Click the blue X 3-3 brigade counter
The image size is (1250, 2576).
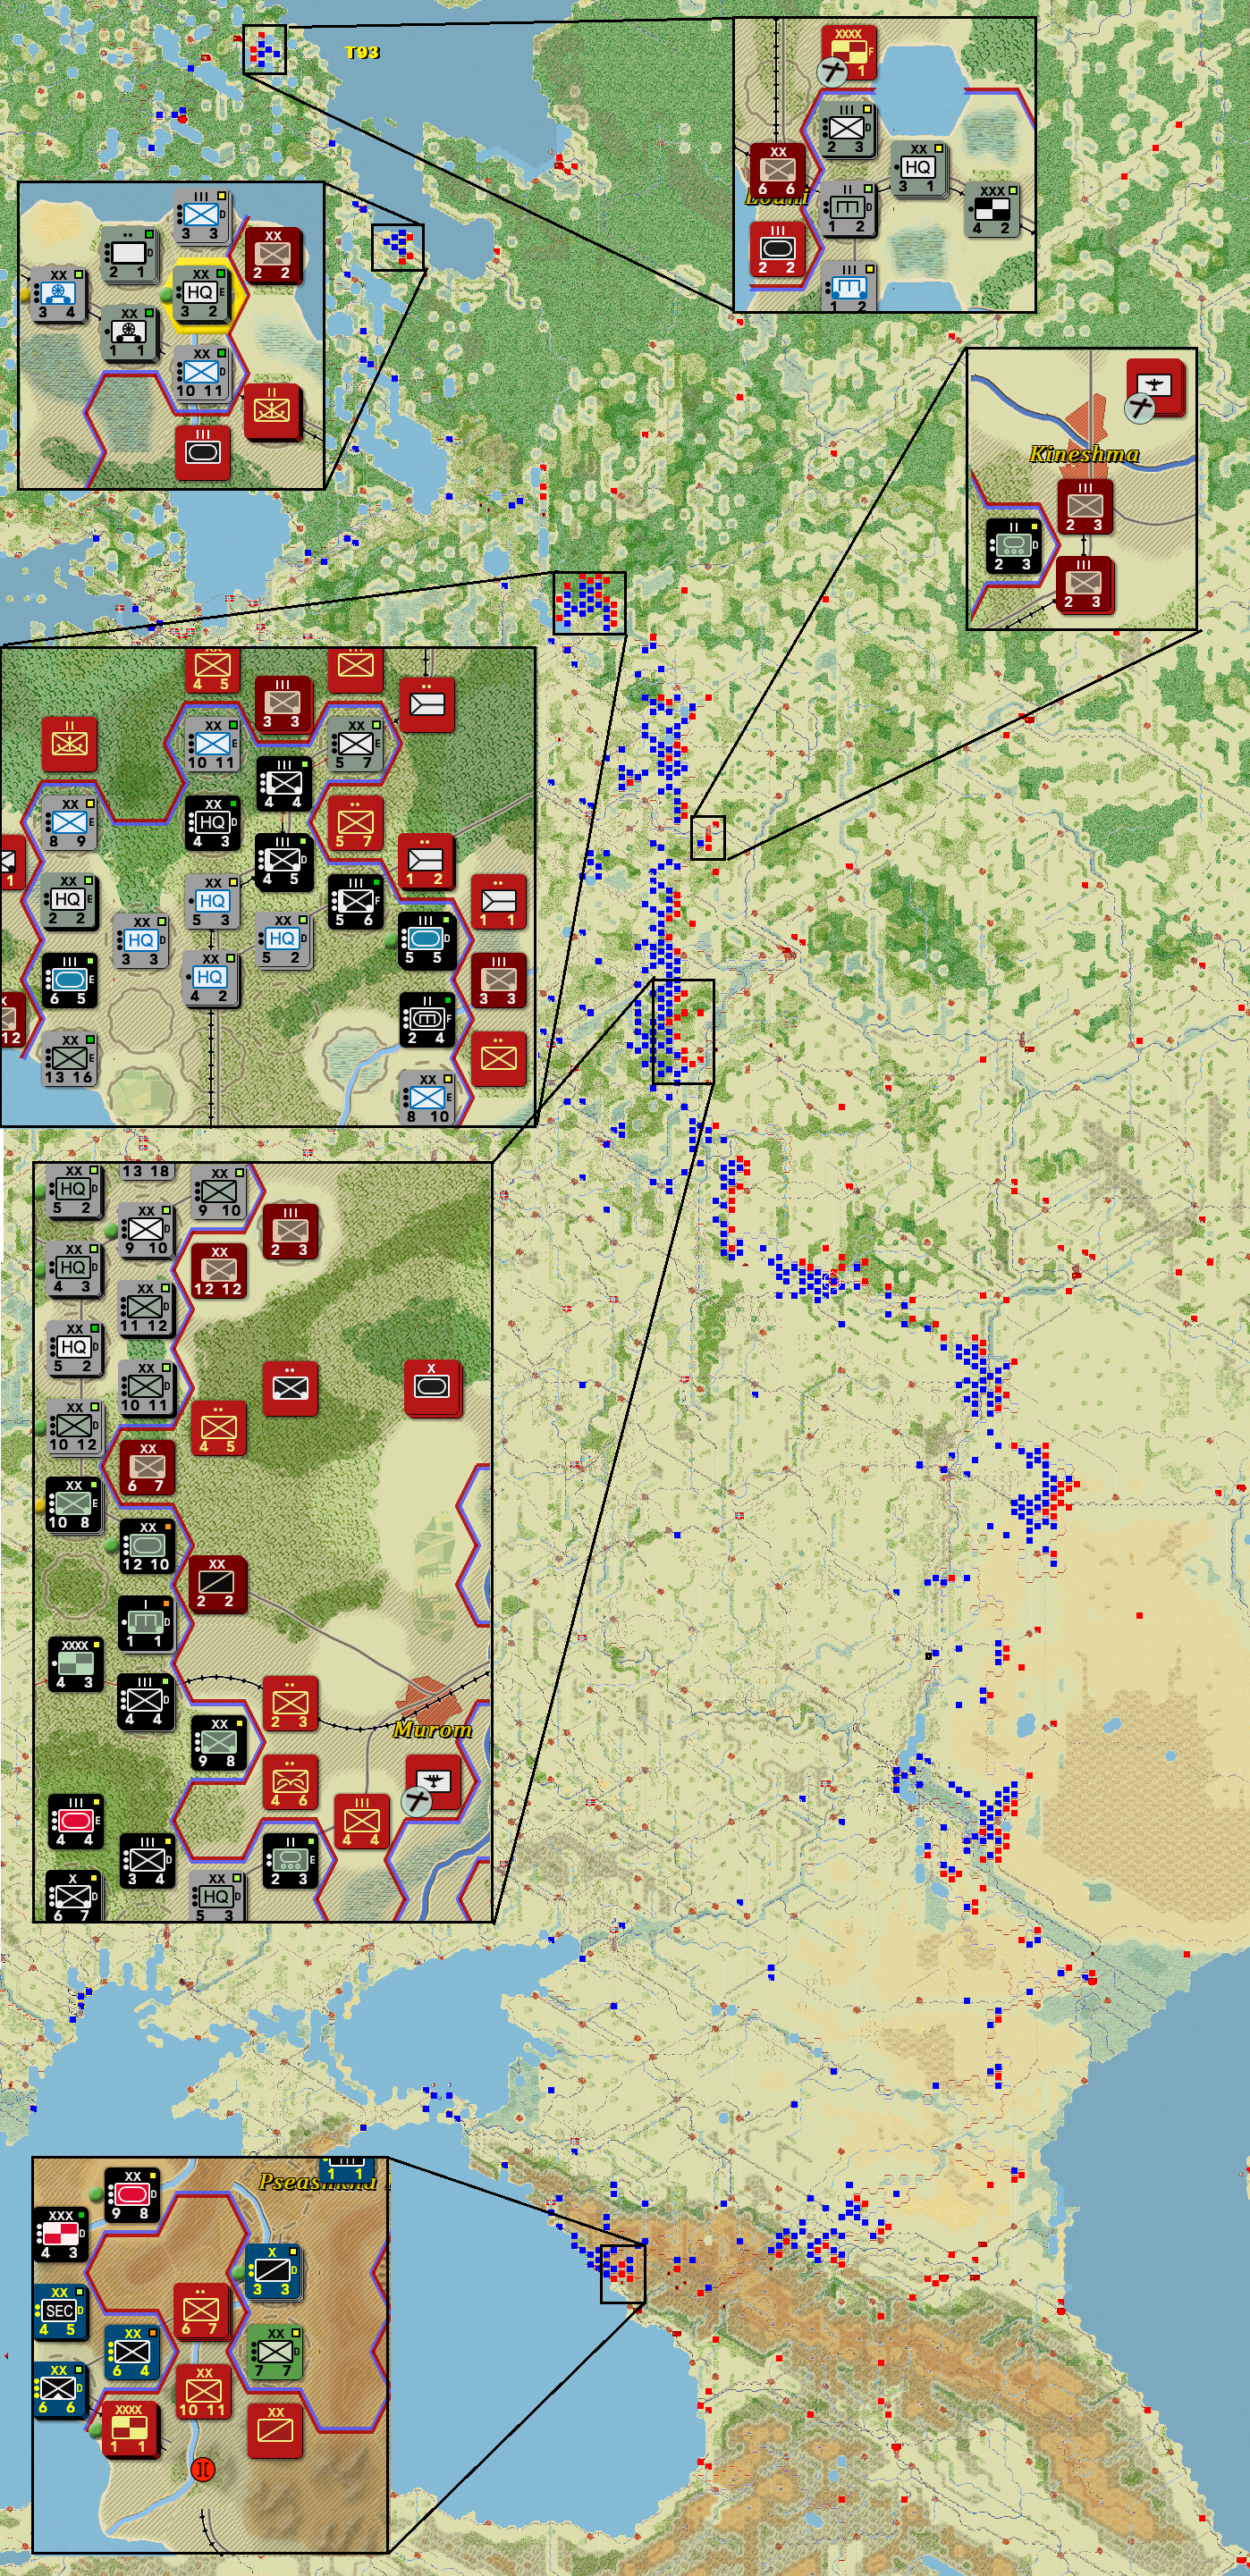coord(273,2270)
